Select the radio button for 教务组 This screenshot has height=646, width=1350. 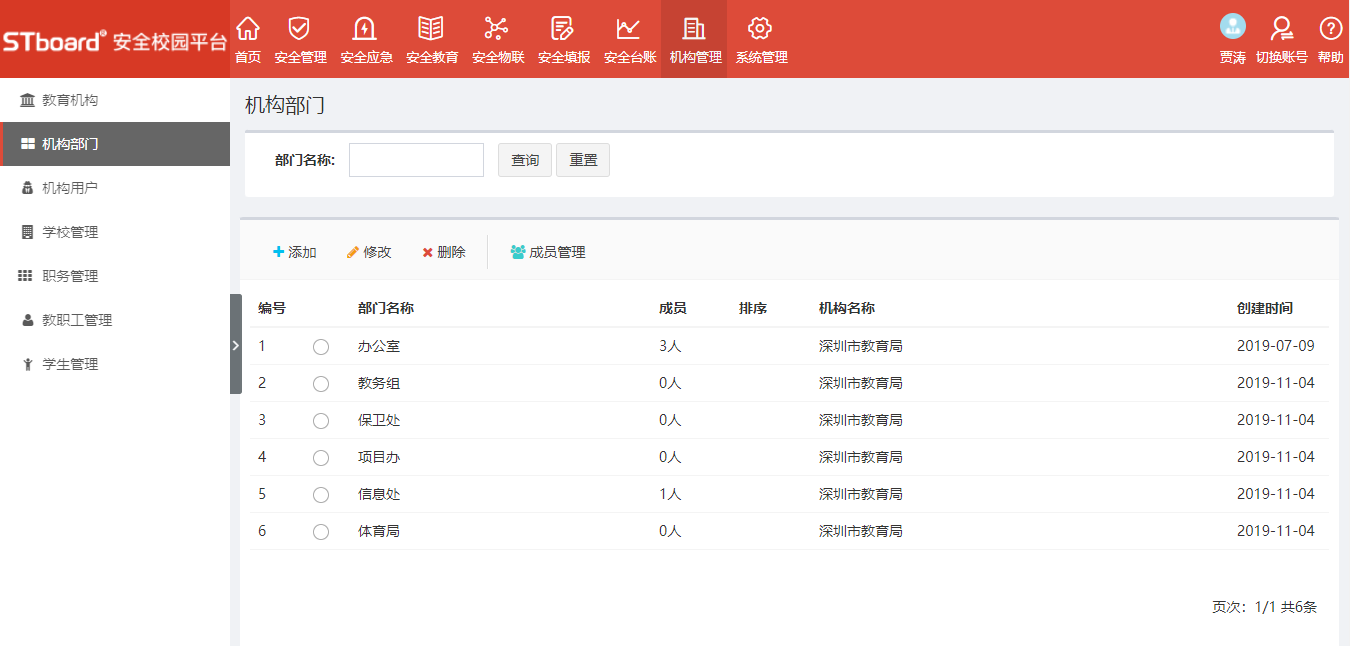pos(321,384)
